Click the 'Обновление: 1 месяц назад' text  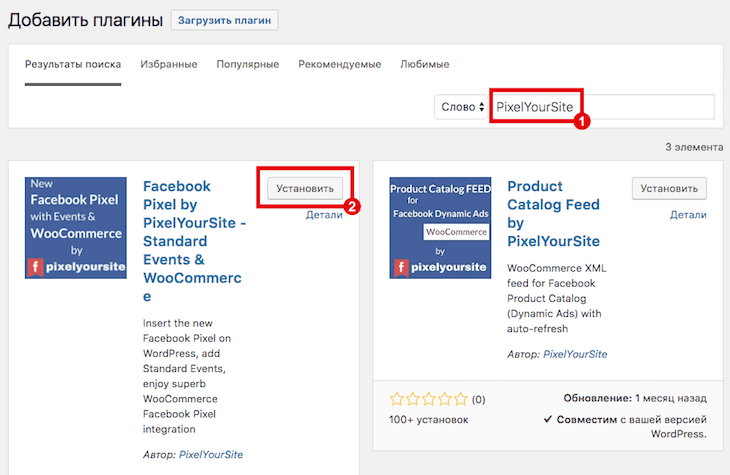[x=635, y=398]
